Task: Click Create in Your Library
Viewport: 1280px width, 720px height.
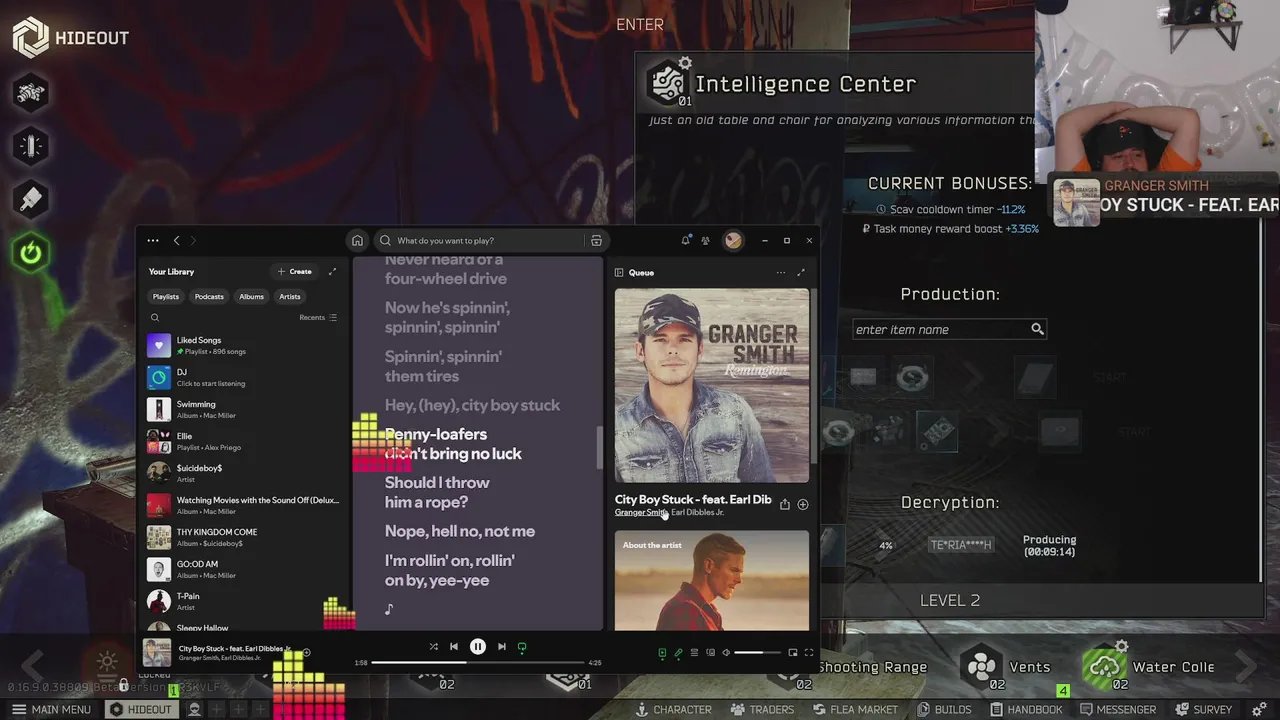Action: [295, 271]
